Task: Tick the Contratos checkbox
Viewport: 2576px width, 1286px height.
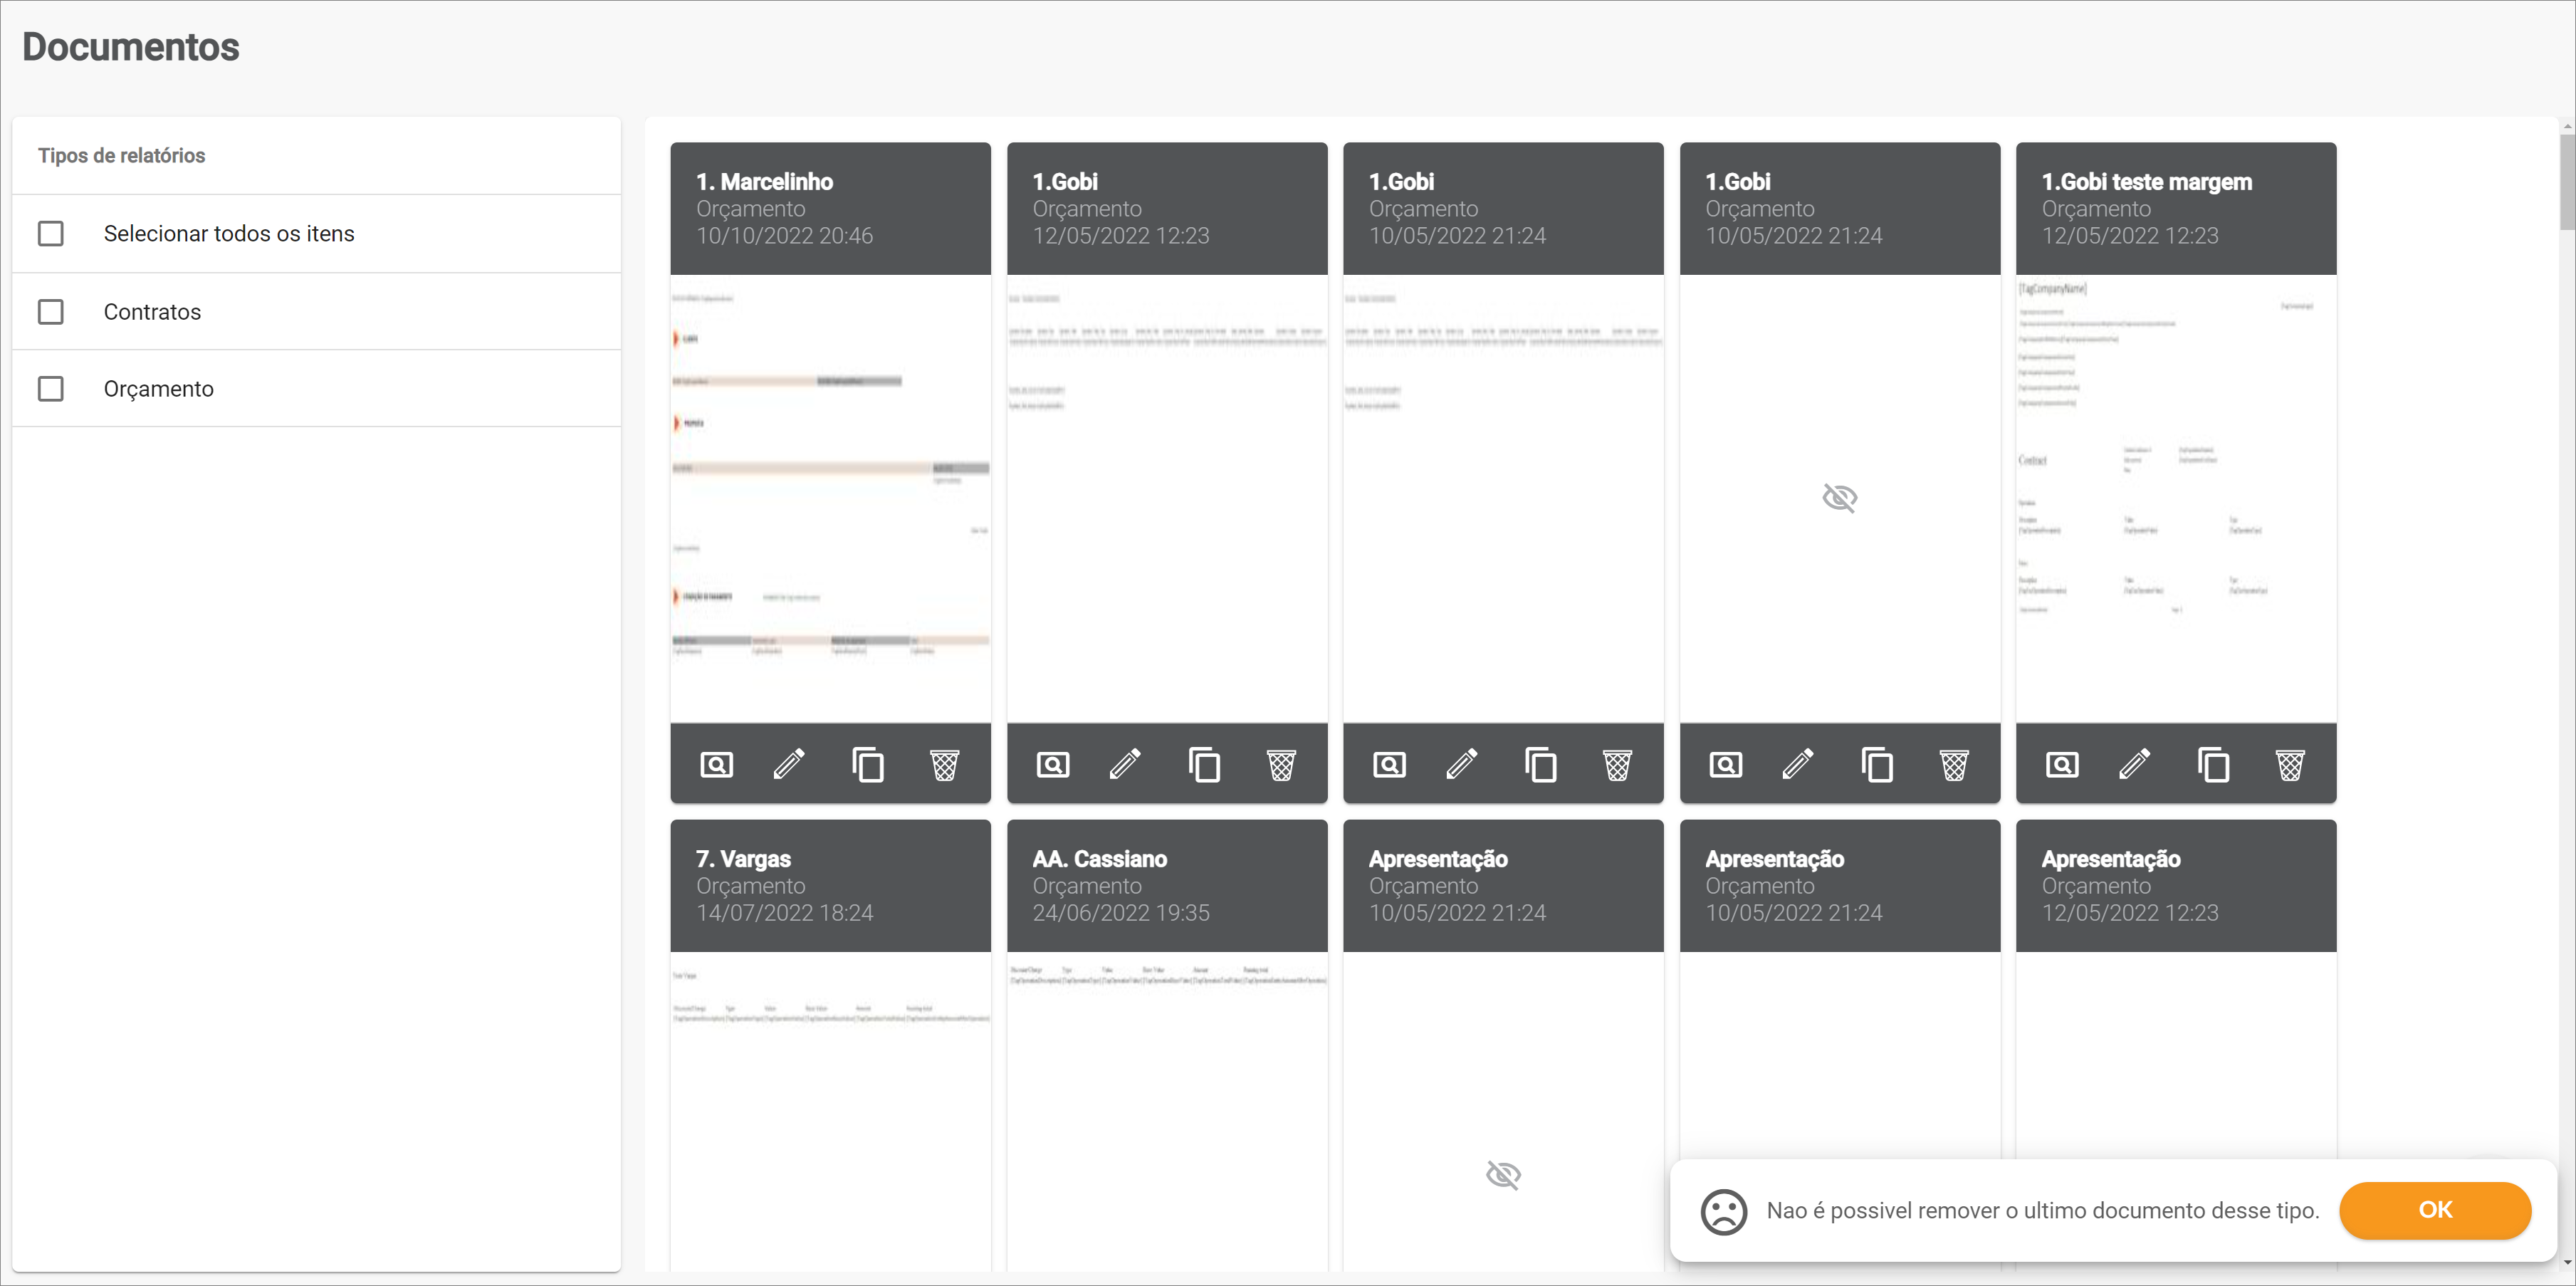Action: coord(51,311)
